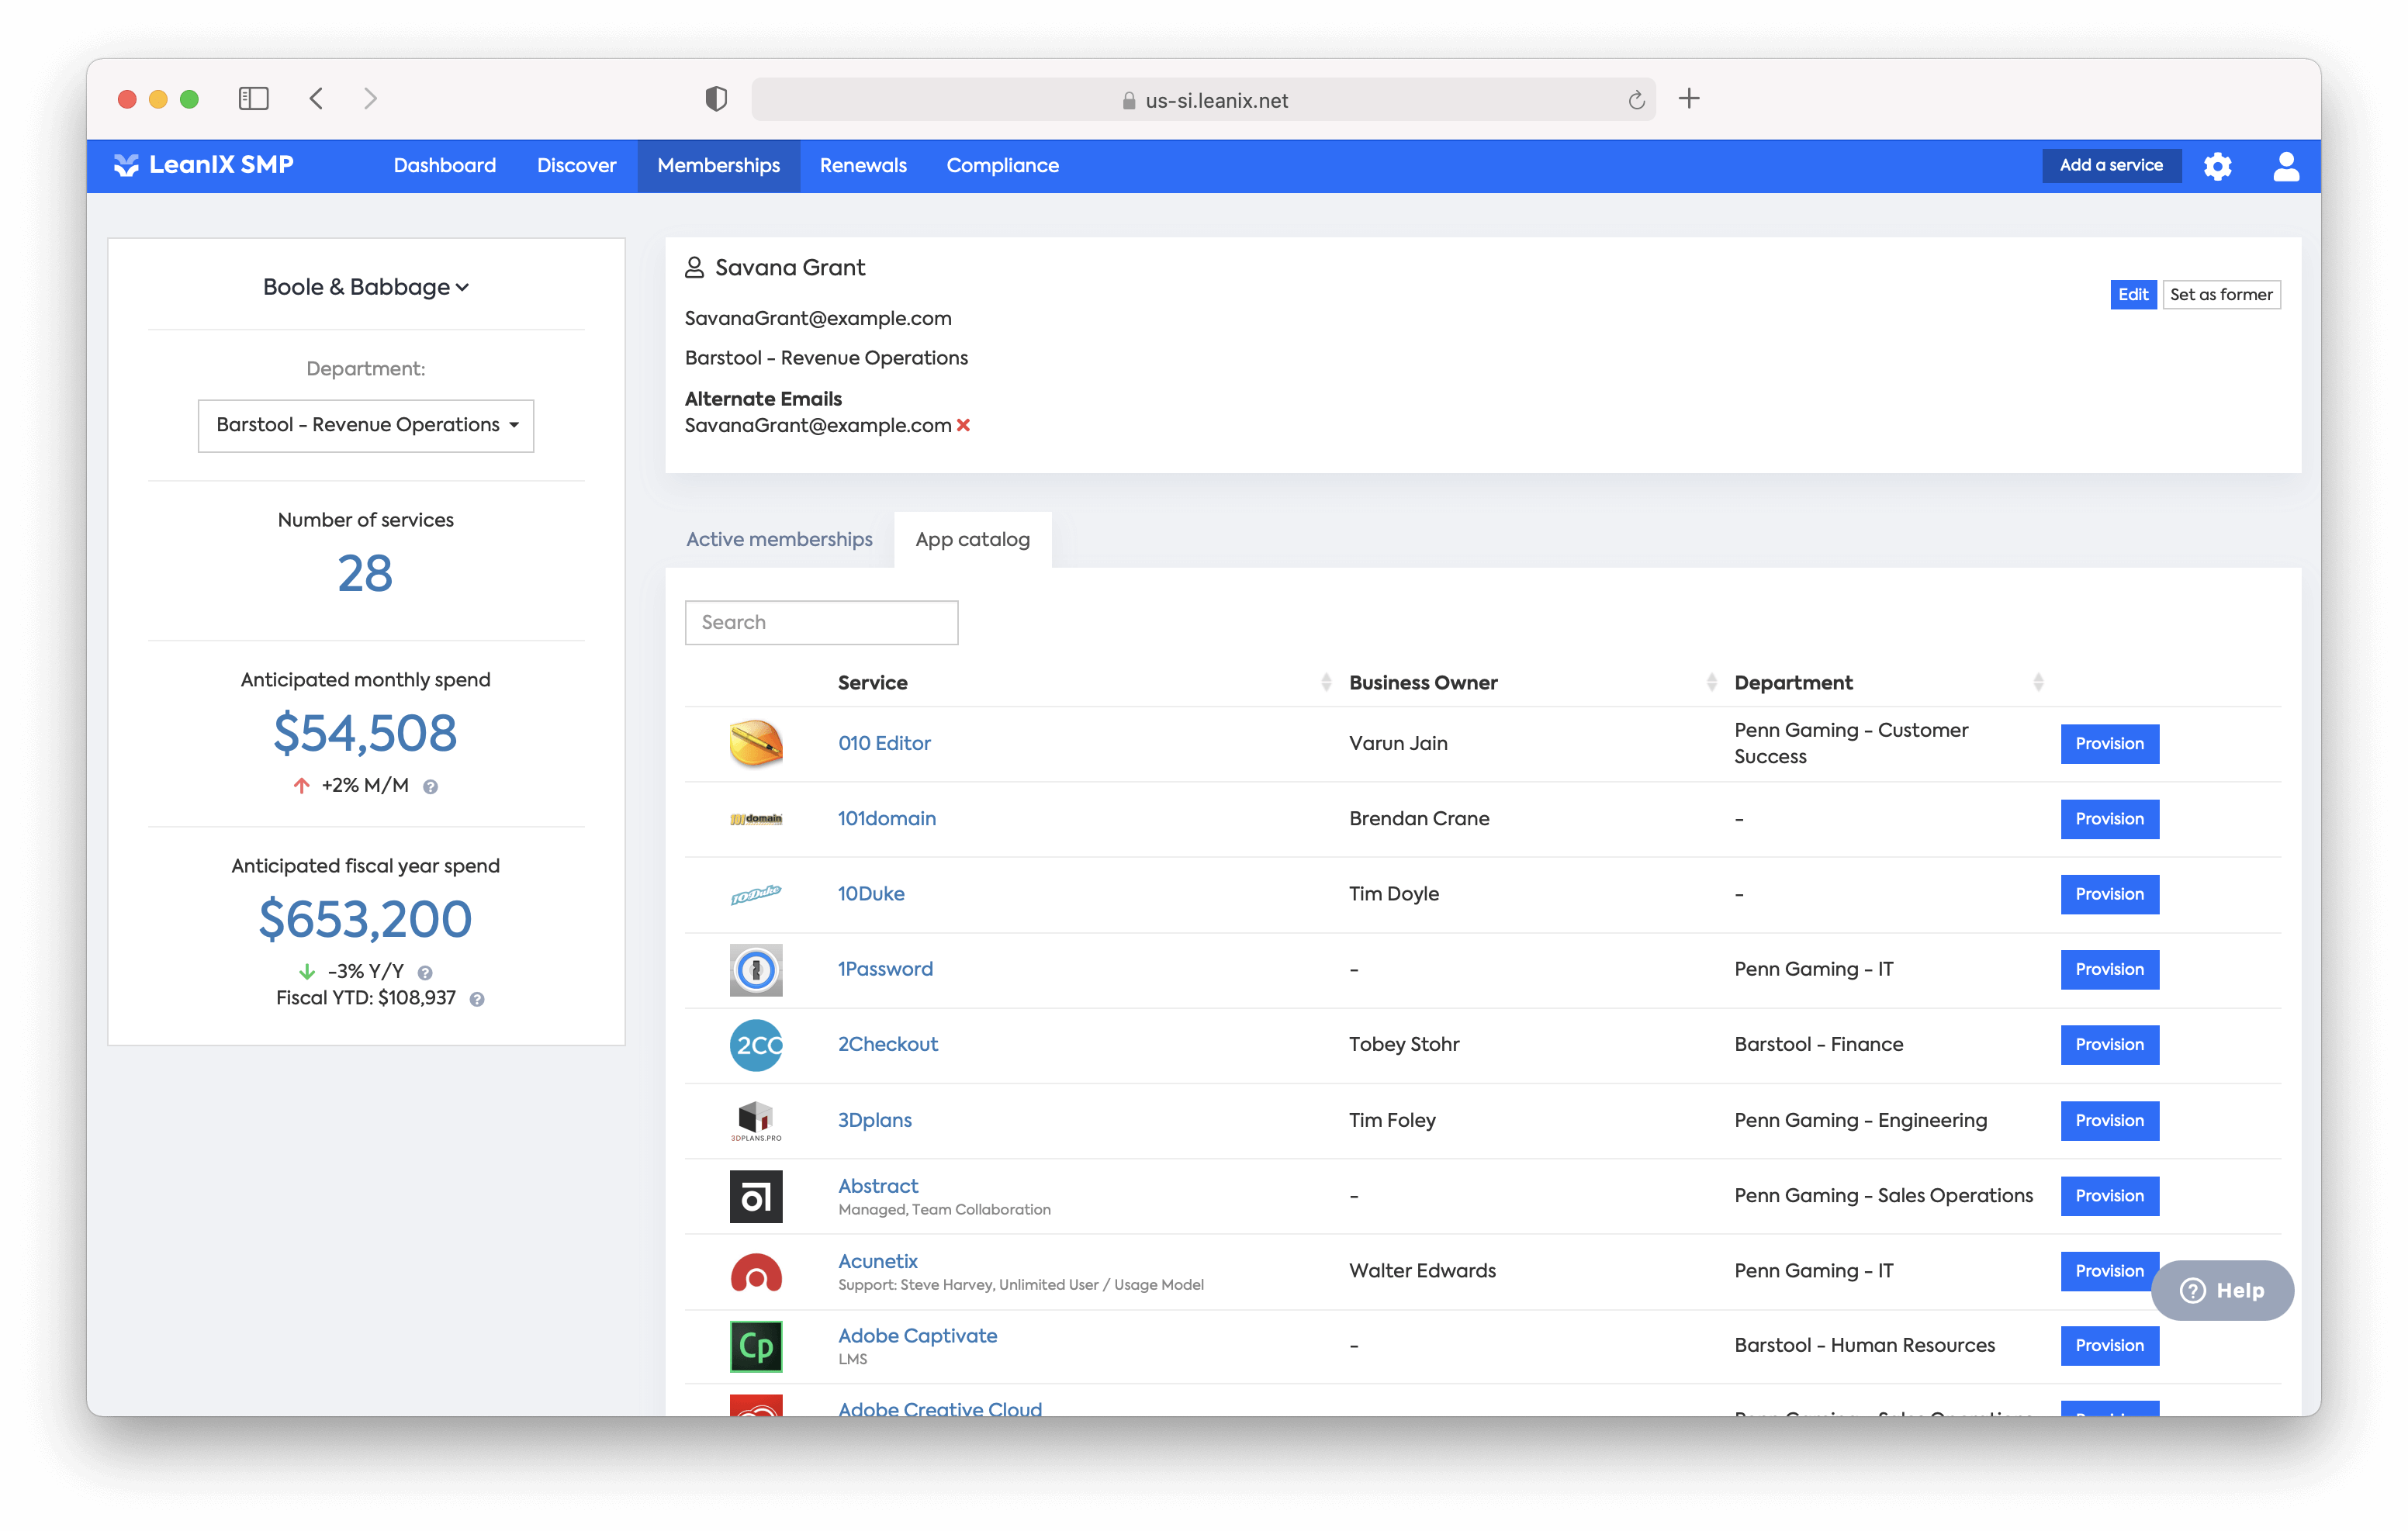Open the Renewals menu
The height and width of the screenshot is (1531, 2408).
(x=863, y=165)
